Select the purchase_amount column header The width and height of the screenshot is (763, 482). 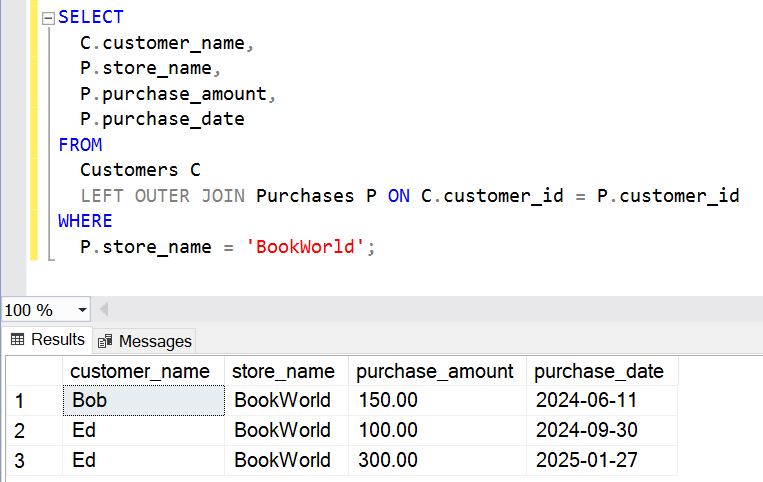coord(435,371)
